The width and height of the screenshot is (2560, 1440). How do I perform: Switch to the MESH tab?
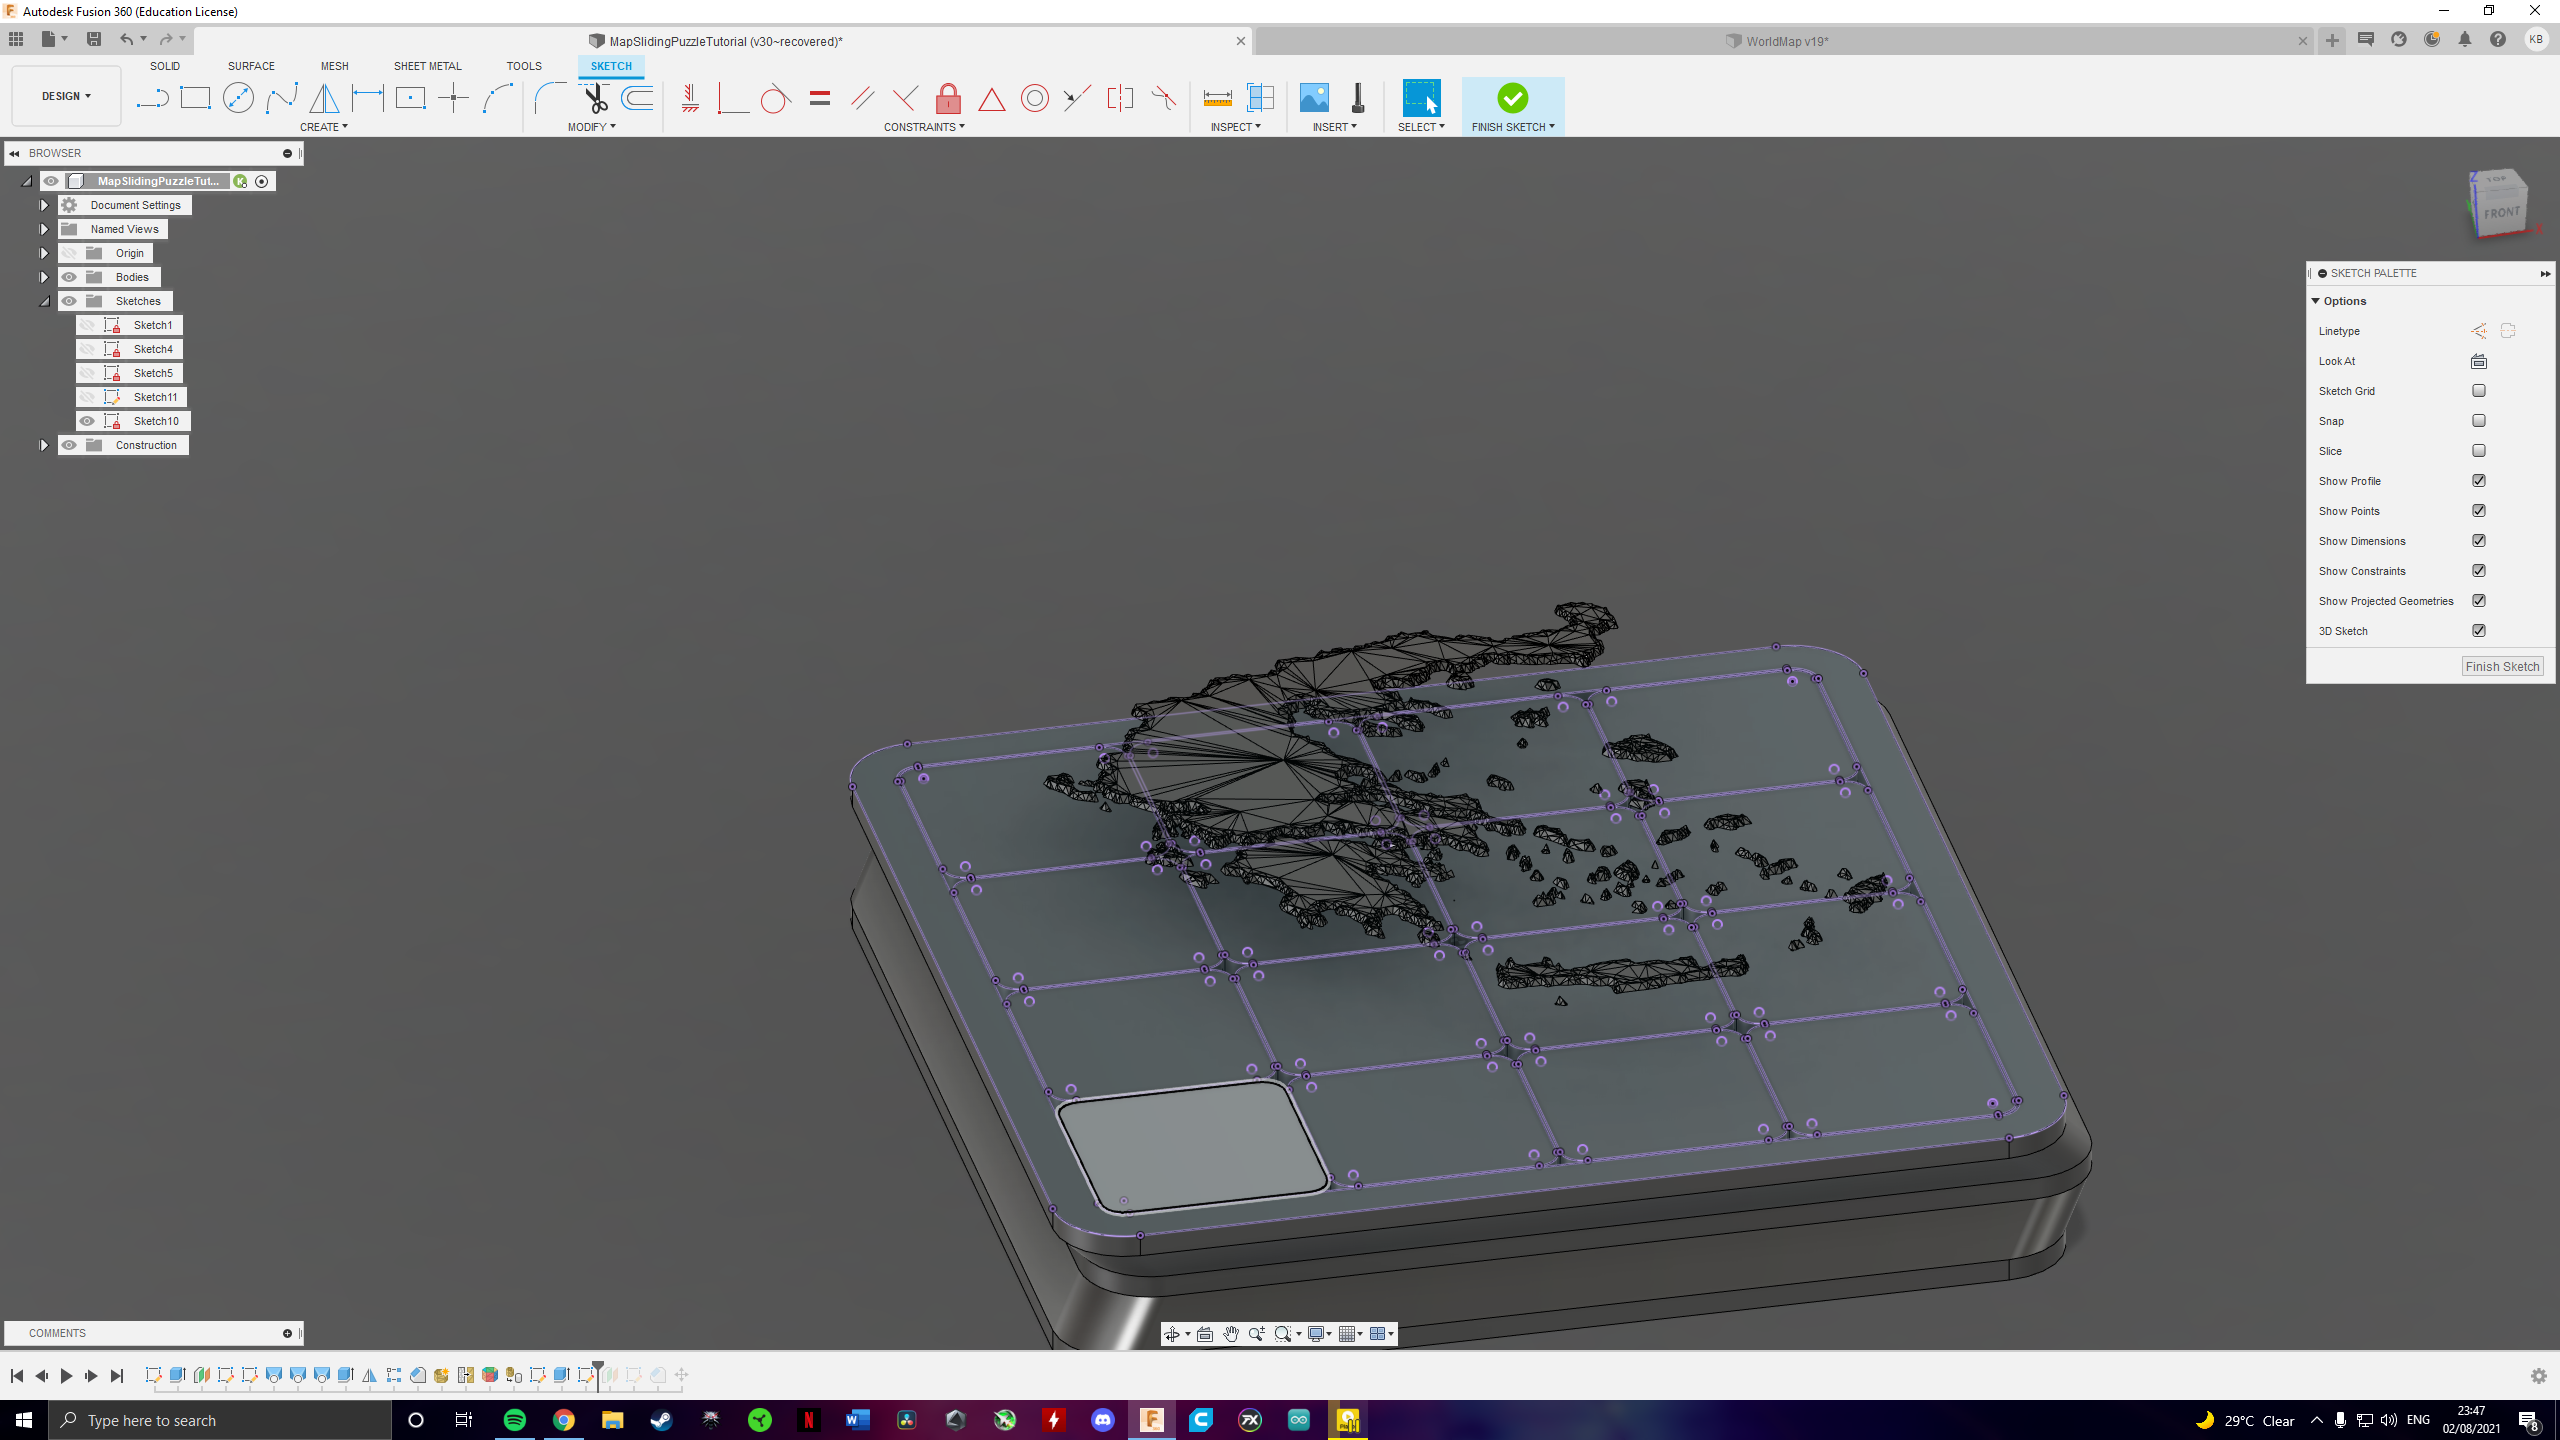click(x=334, y=66)
